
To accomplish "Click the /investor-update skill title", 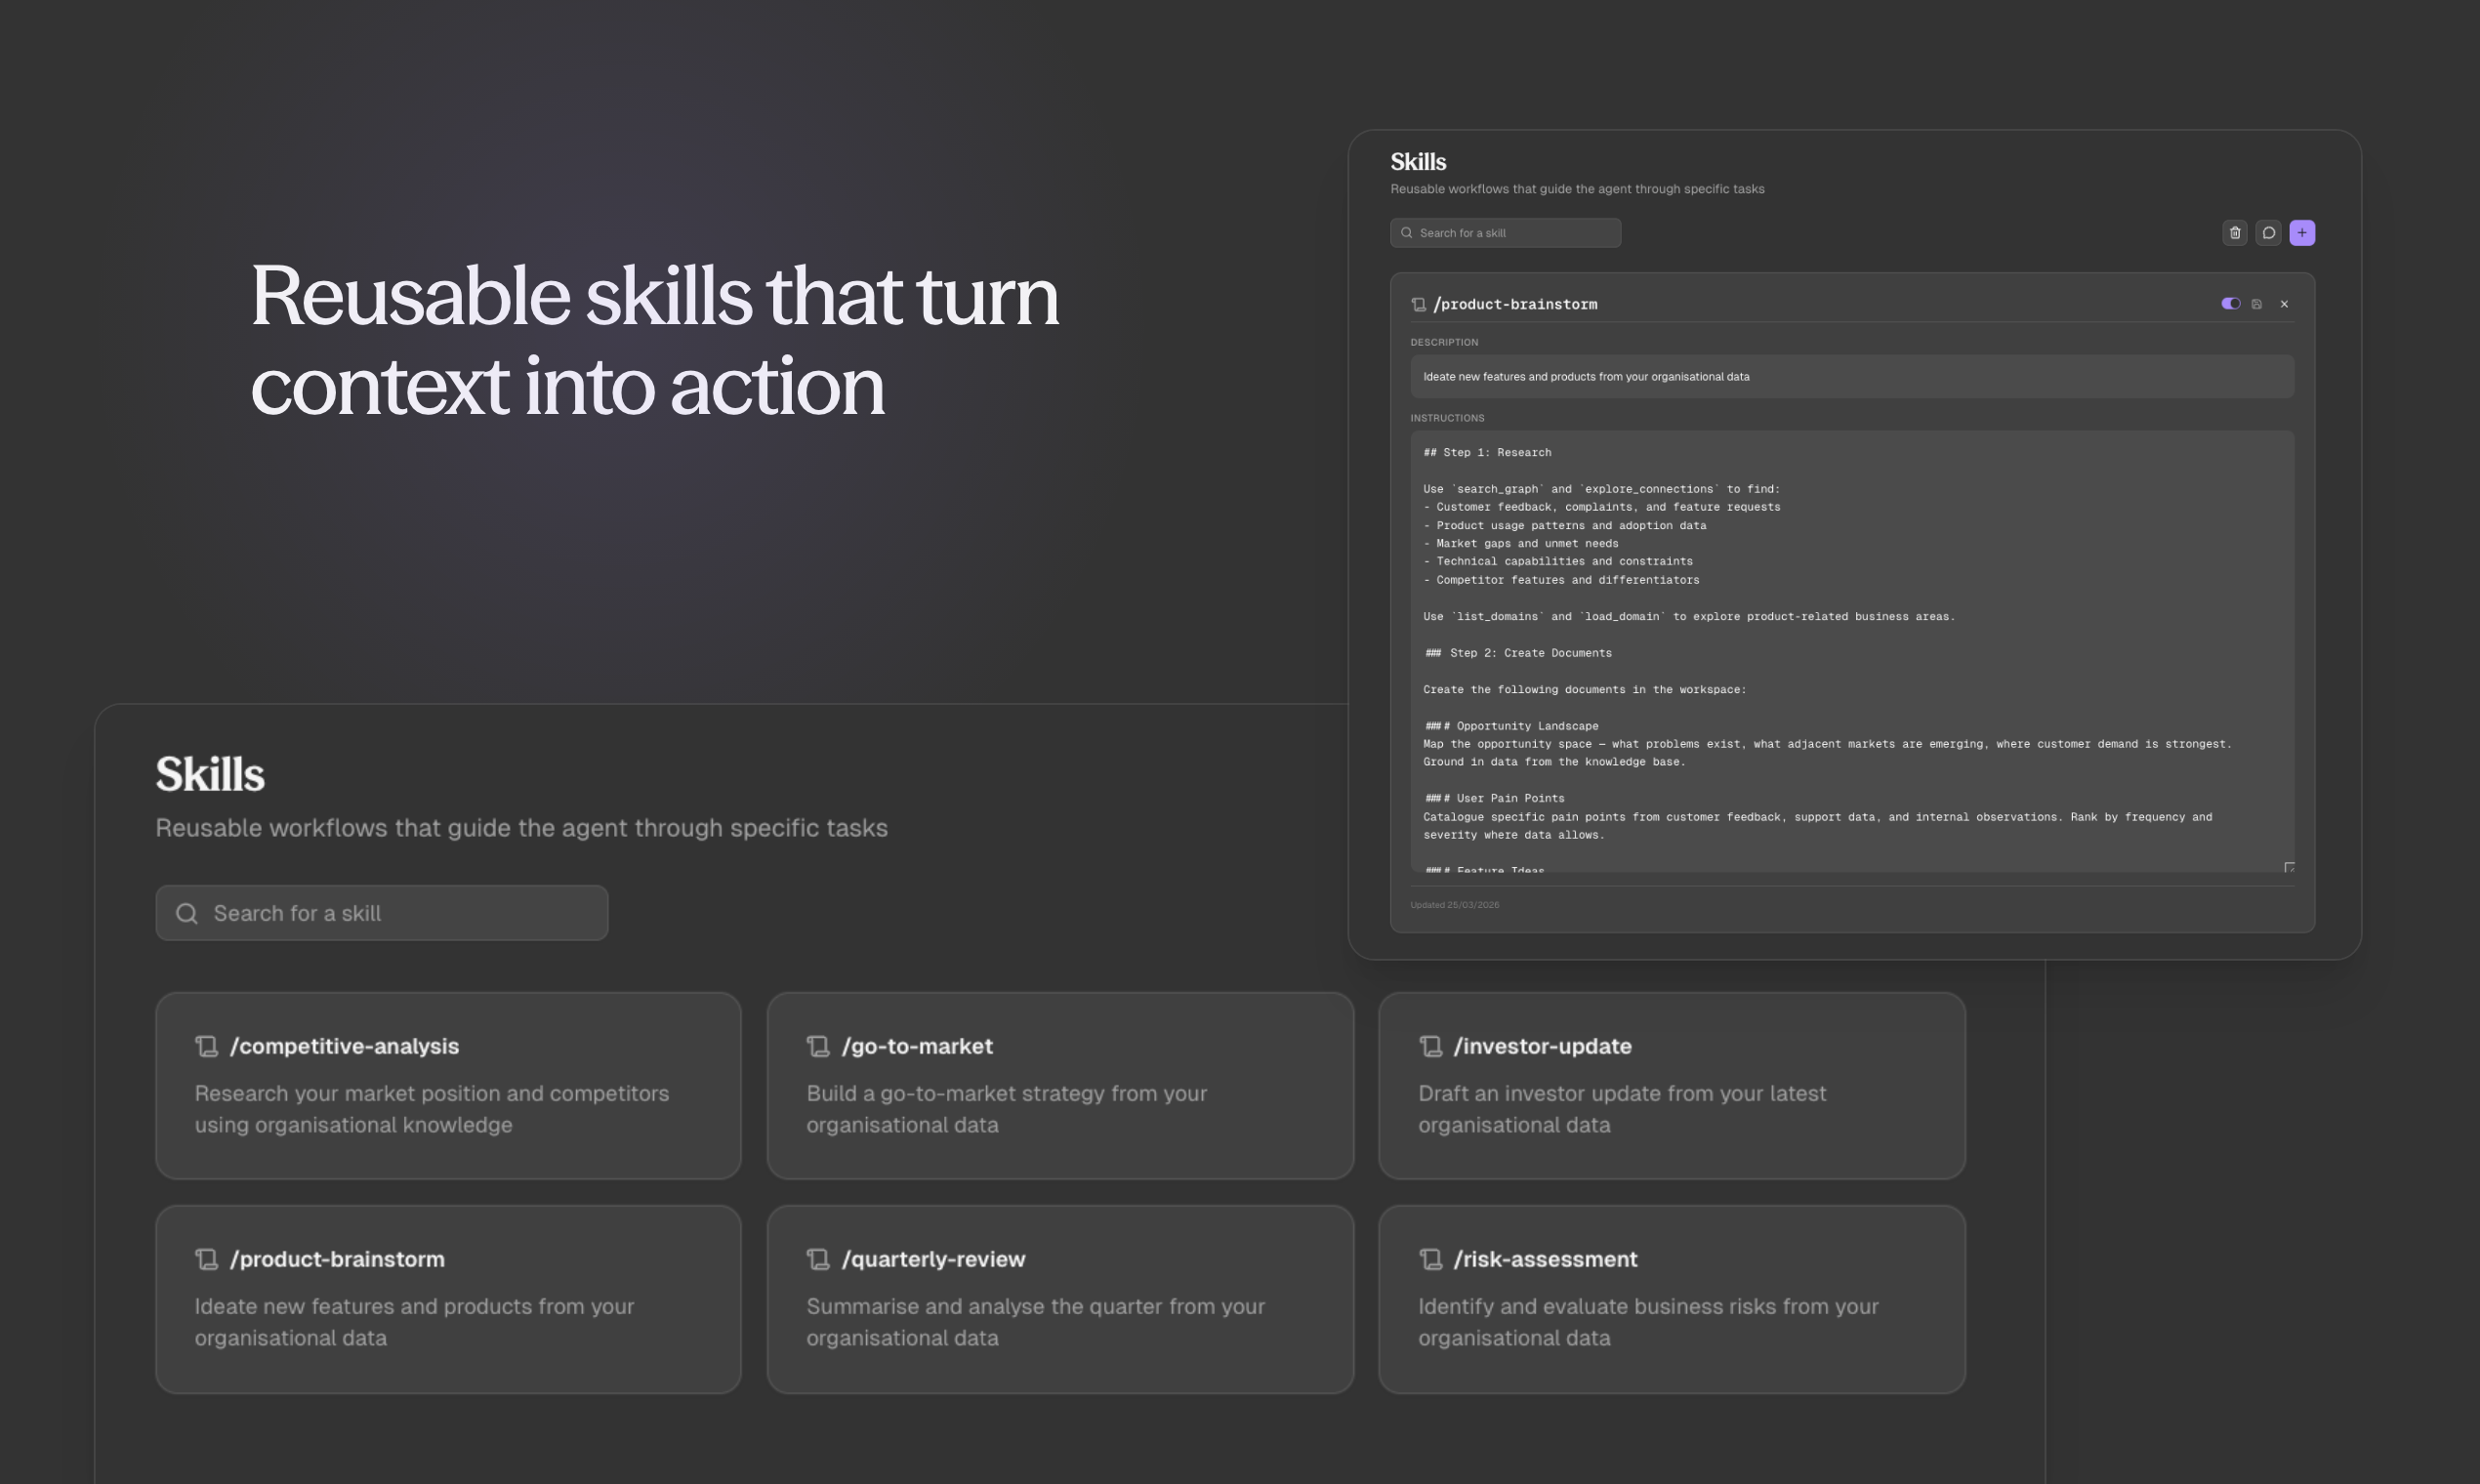I will coord(1542,1046).
